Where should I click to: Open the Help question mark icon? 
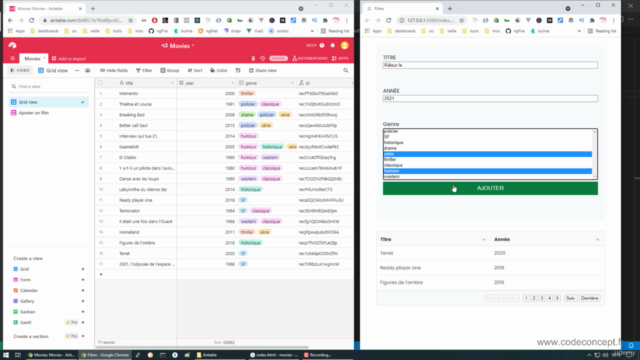click(x=322, y=45)
